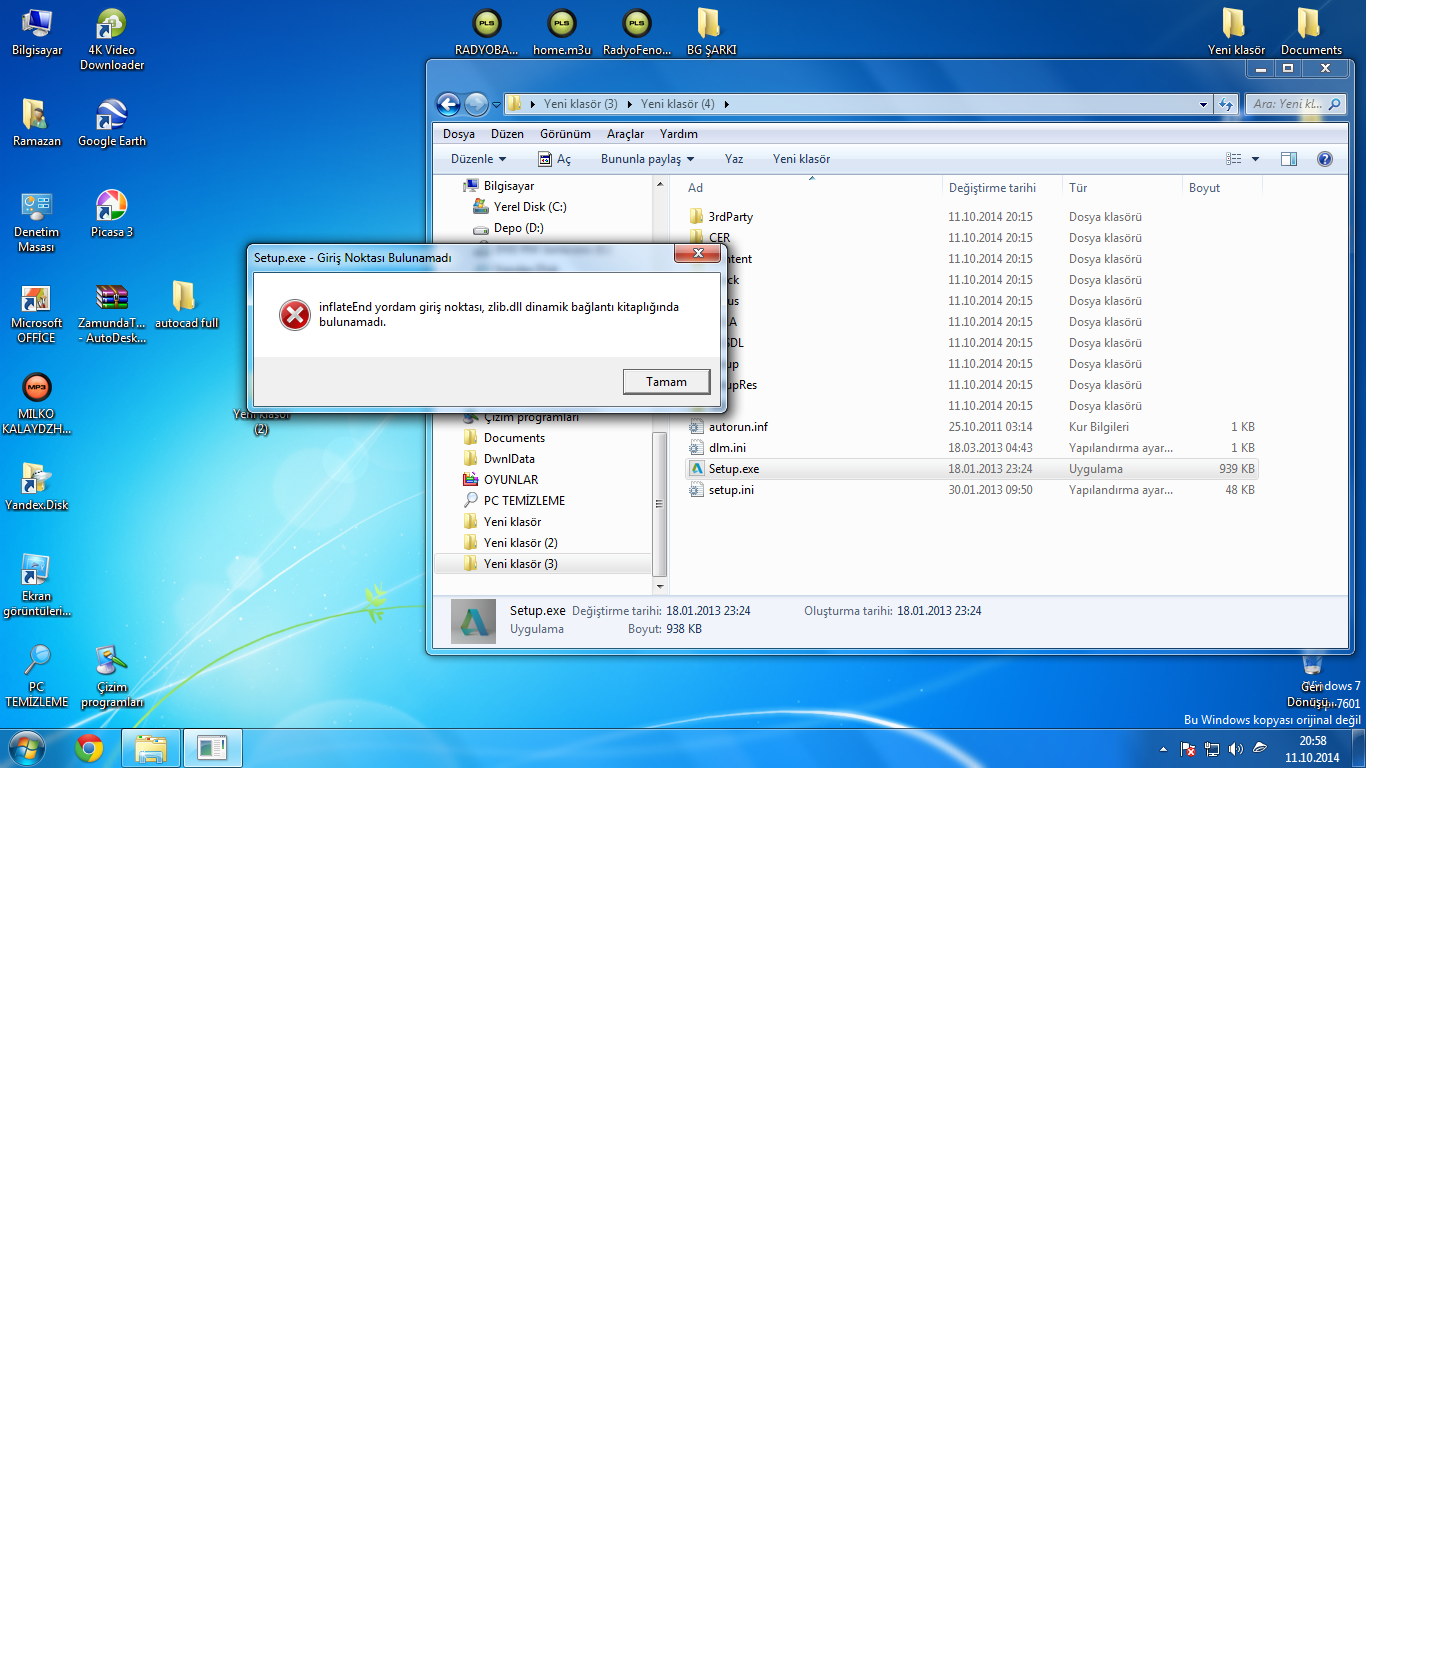Launch Google Chrome from taskbar
The image size is (1456, 1654).
(x=89, y=748)
